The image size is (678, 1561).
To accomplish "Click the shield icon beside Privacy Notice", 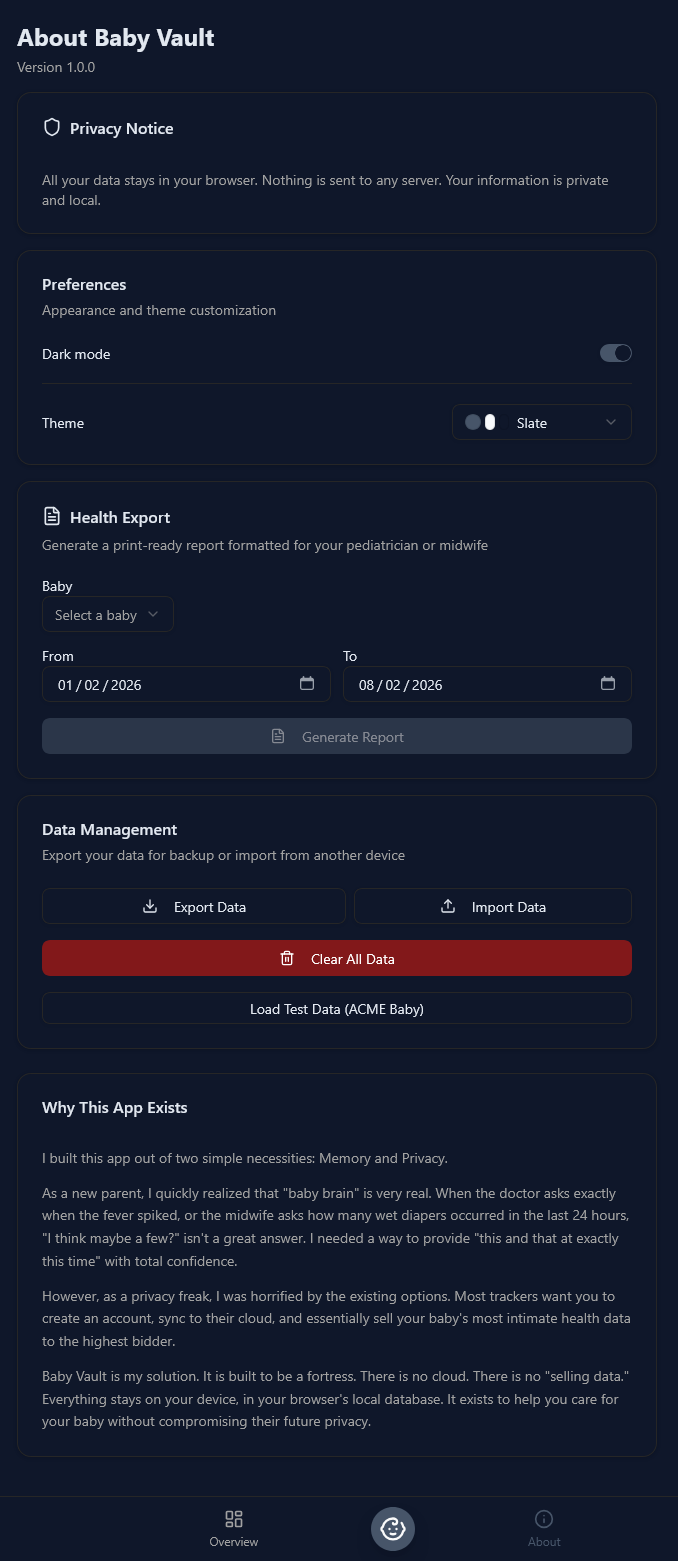I will [x=51, y=127].
